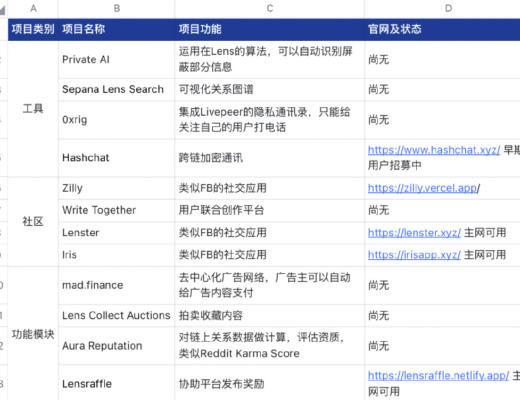The height and width of the screenshot is (400, 520).
Task: Select the Reddit Karma Score description cell
Action: [270, 346]
